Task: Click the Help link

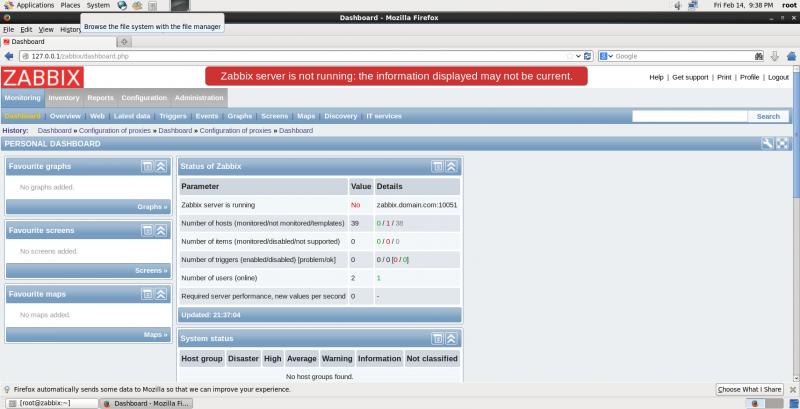Action: 656,78
